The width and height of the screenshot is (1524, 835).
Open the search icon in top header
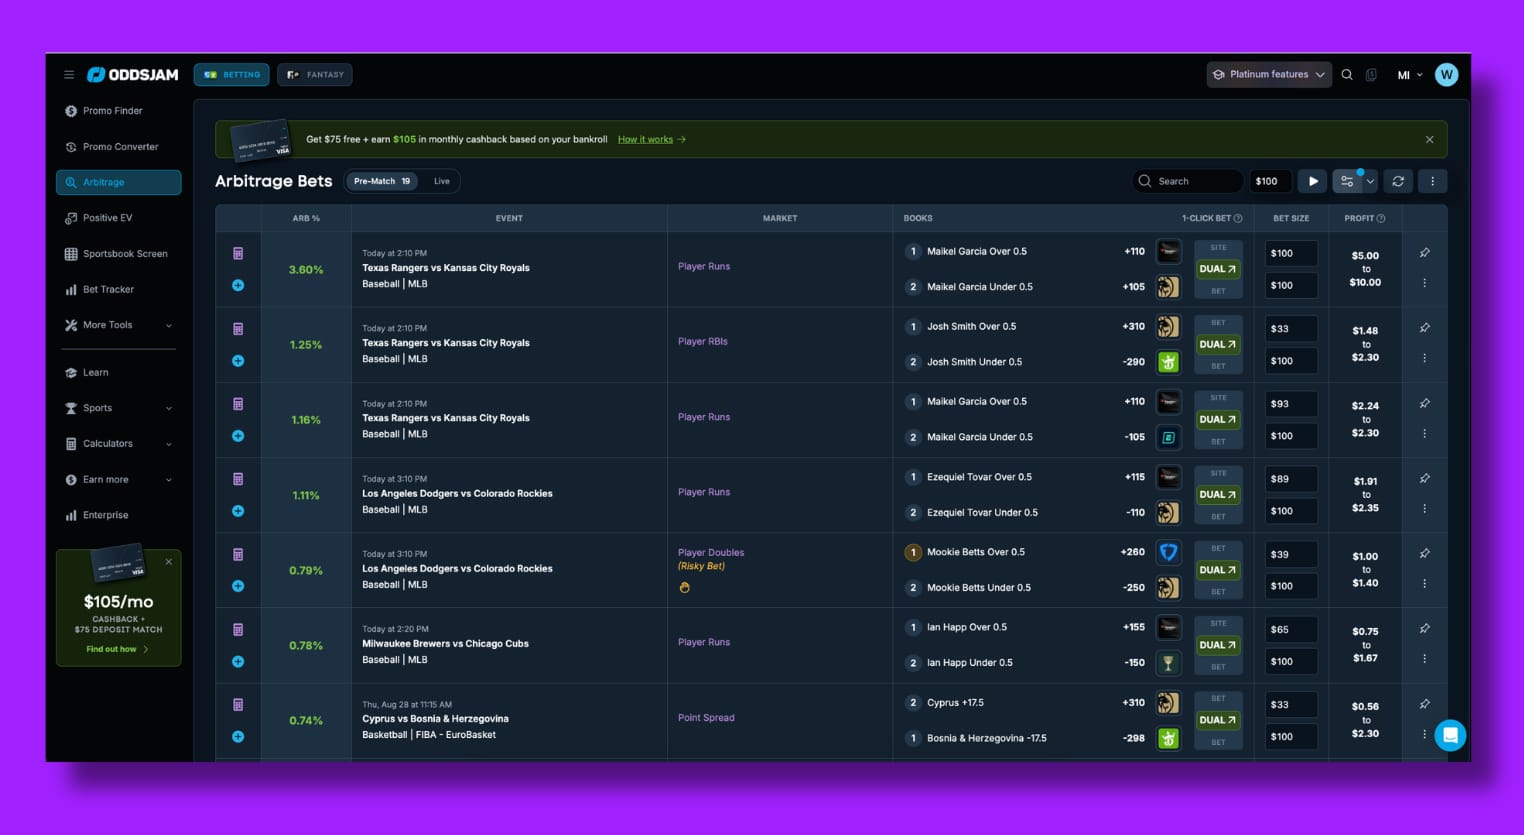point(1347,75)
